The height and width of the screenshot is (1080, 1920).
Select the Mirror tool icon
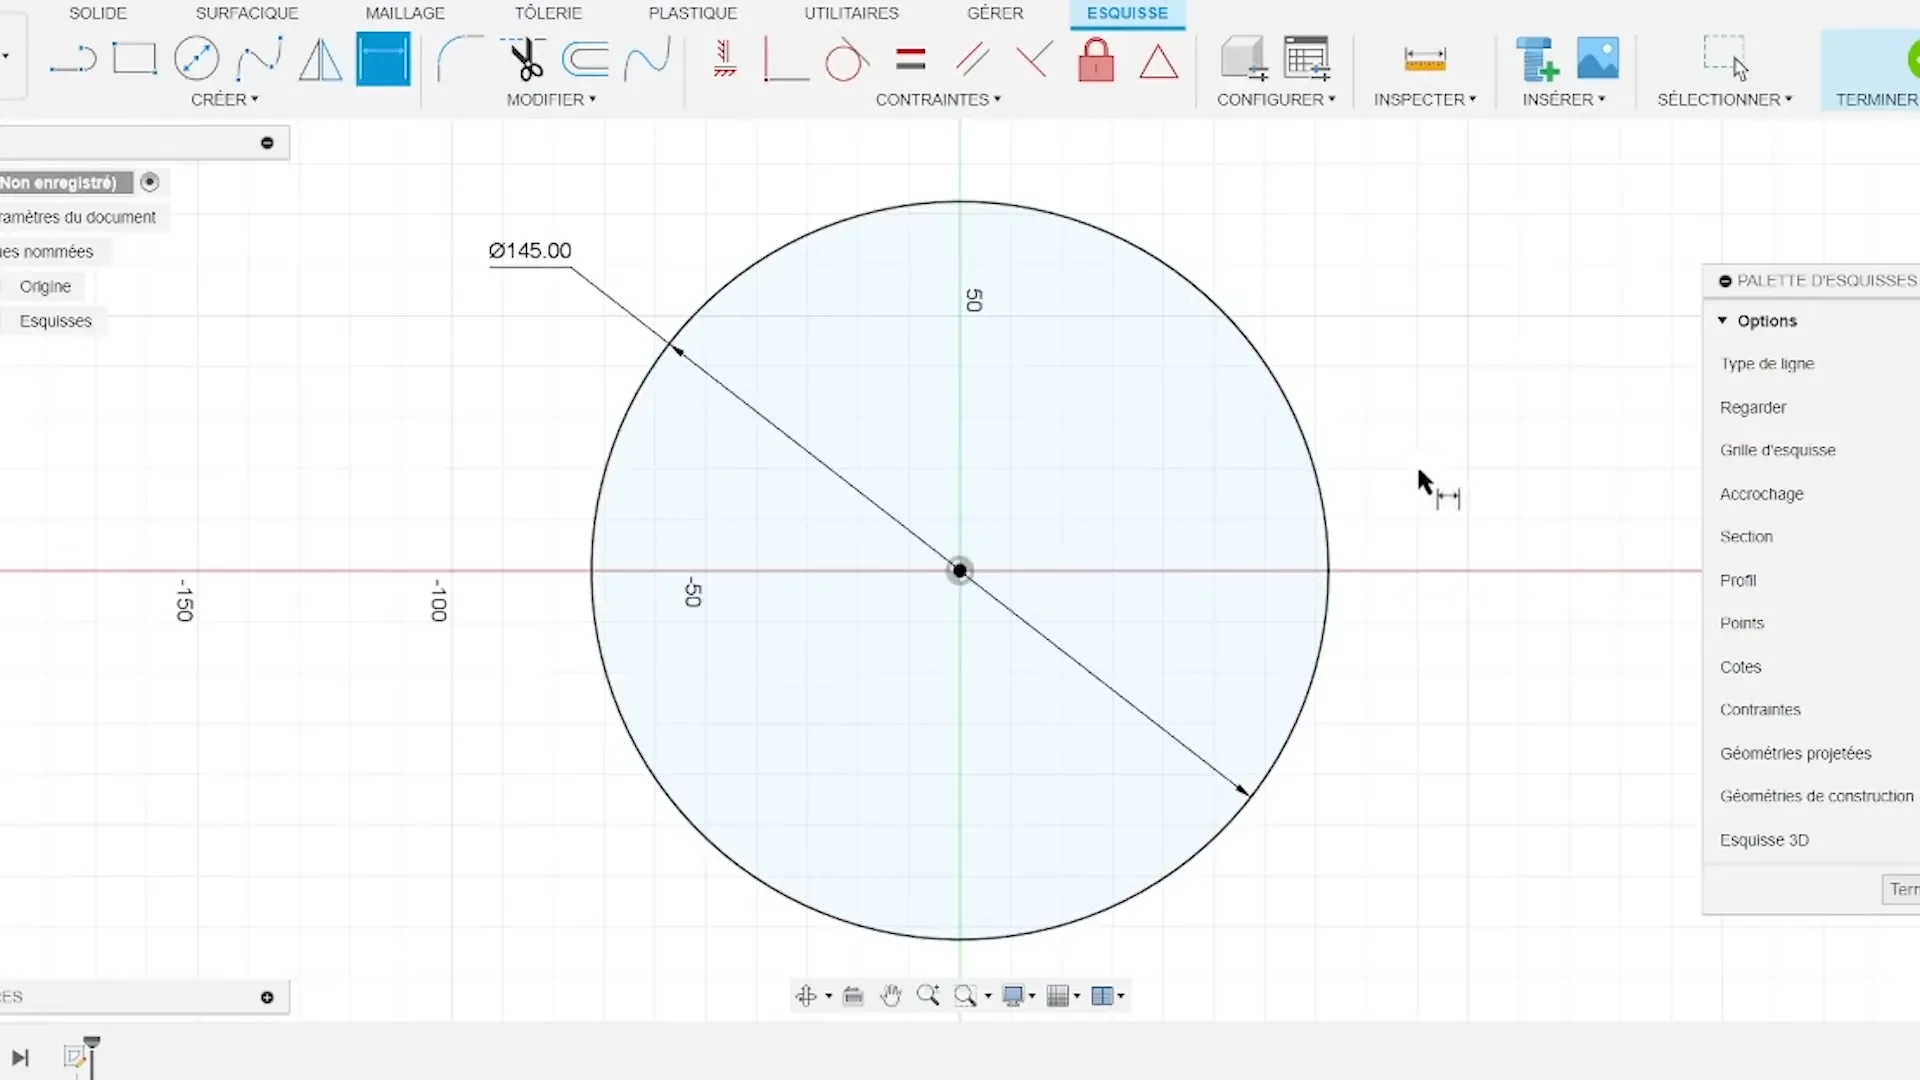[321, 59]
